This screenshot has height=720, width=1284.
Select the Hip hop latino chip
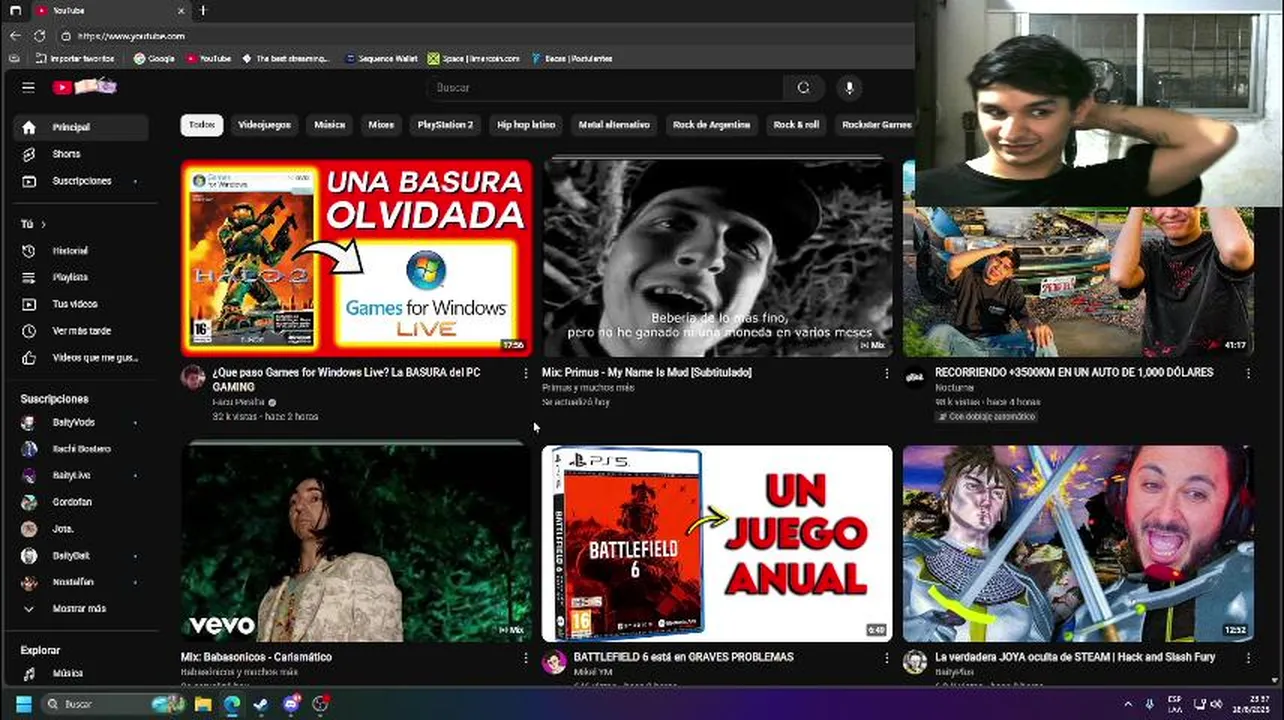526,125
